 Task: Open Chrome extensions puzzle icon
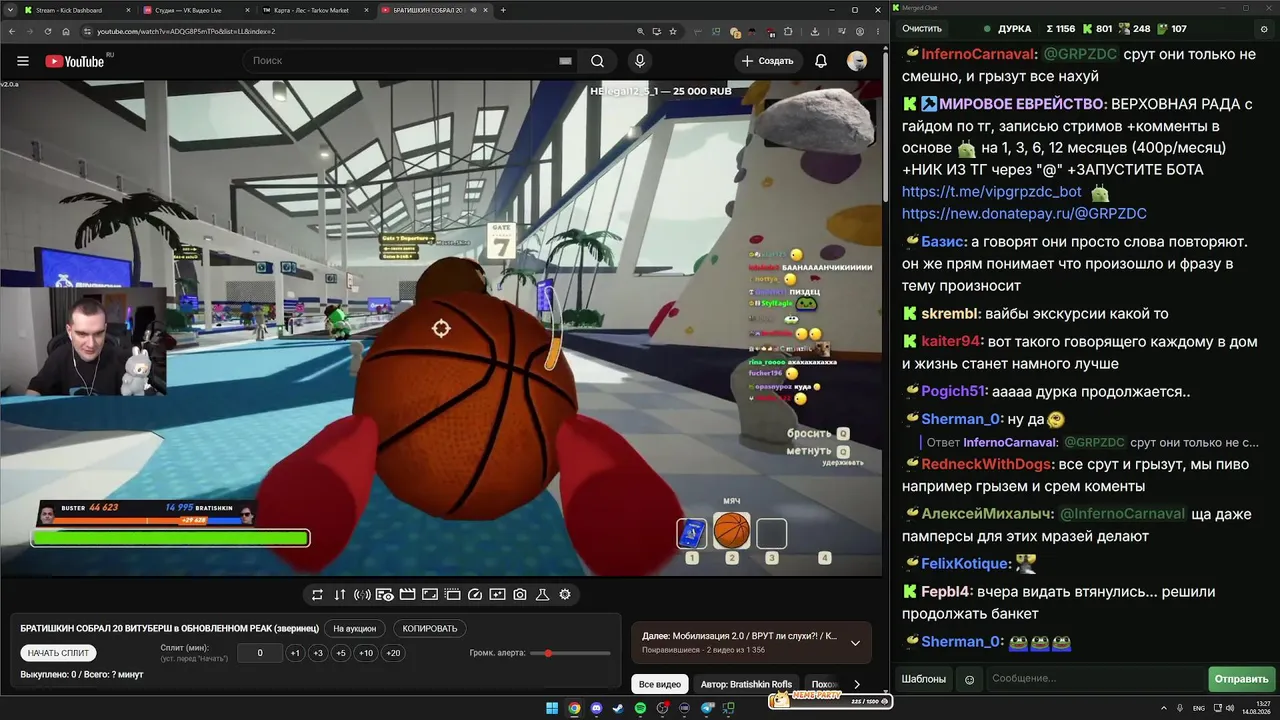[x=788, y=31]
